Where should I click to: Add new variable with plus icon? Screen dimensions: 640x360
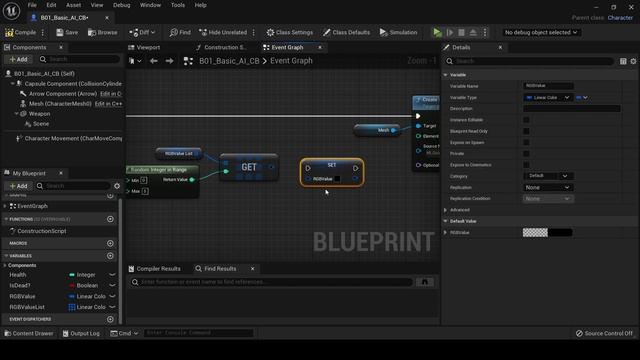tap(110, 256)
